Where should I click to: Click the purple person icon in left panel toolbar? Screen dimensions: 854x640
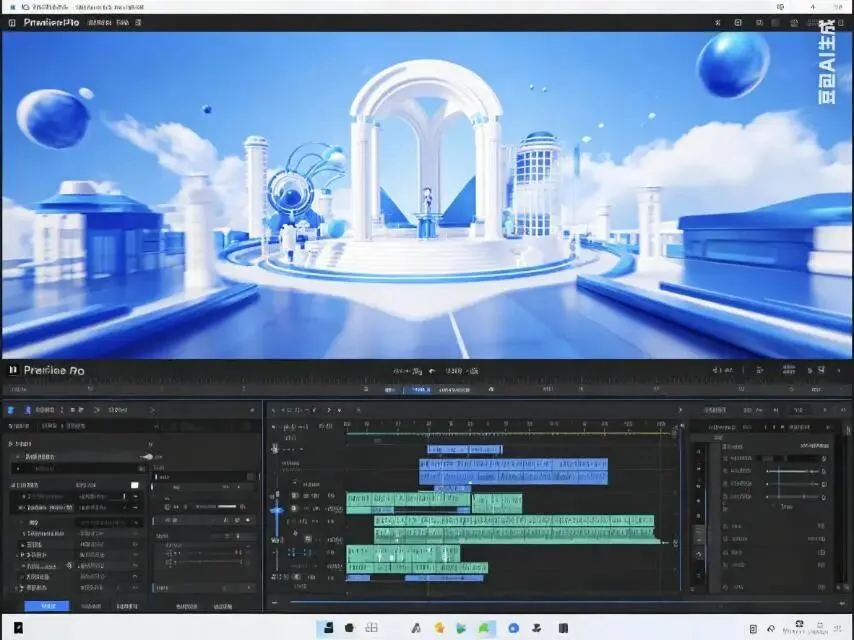[x=28, y=410]
